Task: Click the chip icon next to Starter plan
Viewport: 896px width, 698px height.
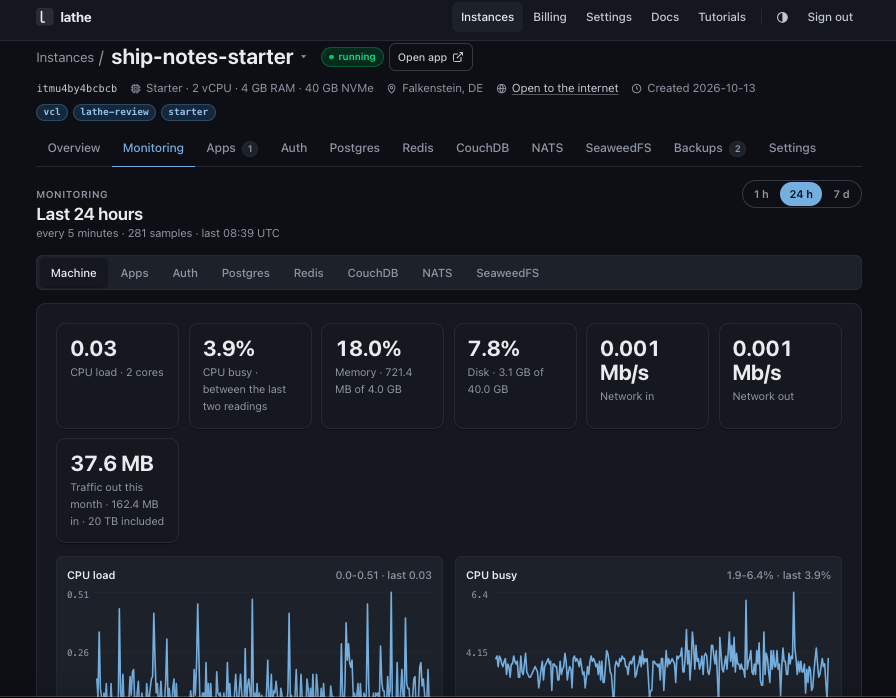Action: (x=135, y=89)
